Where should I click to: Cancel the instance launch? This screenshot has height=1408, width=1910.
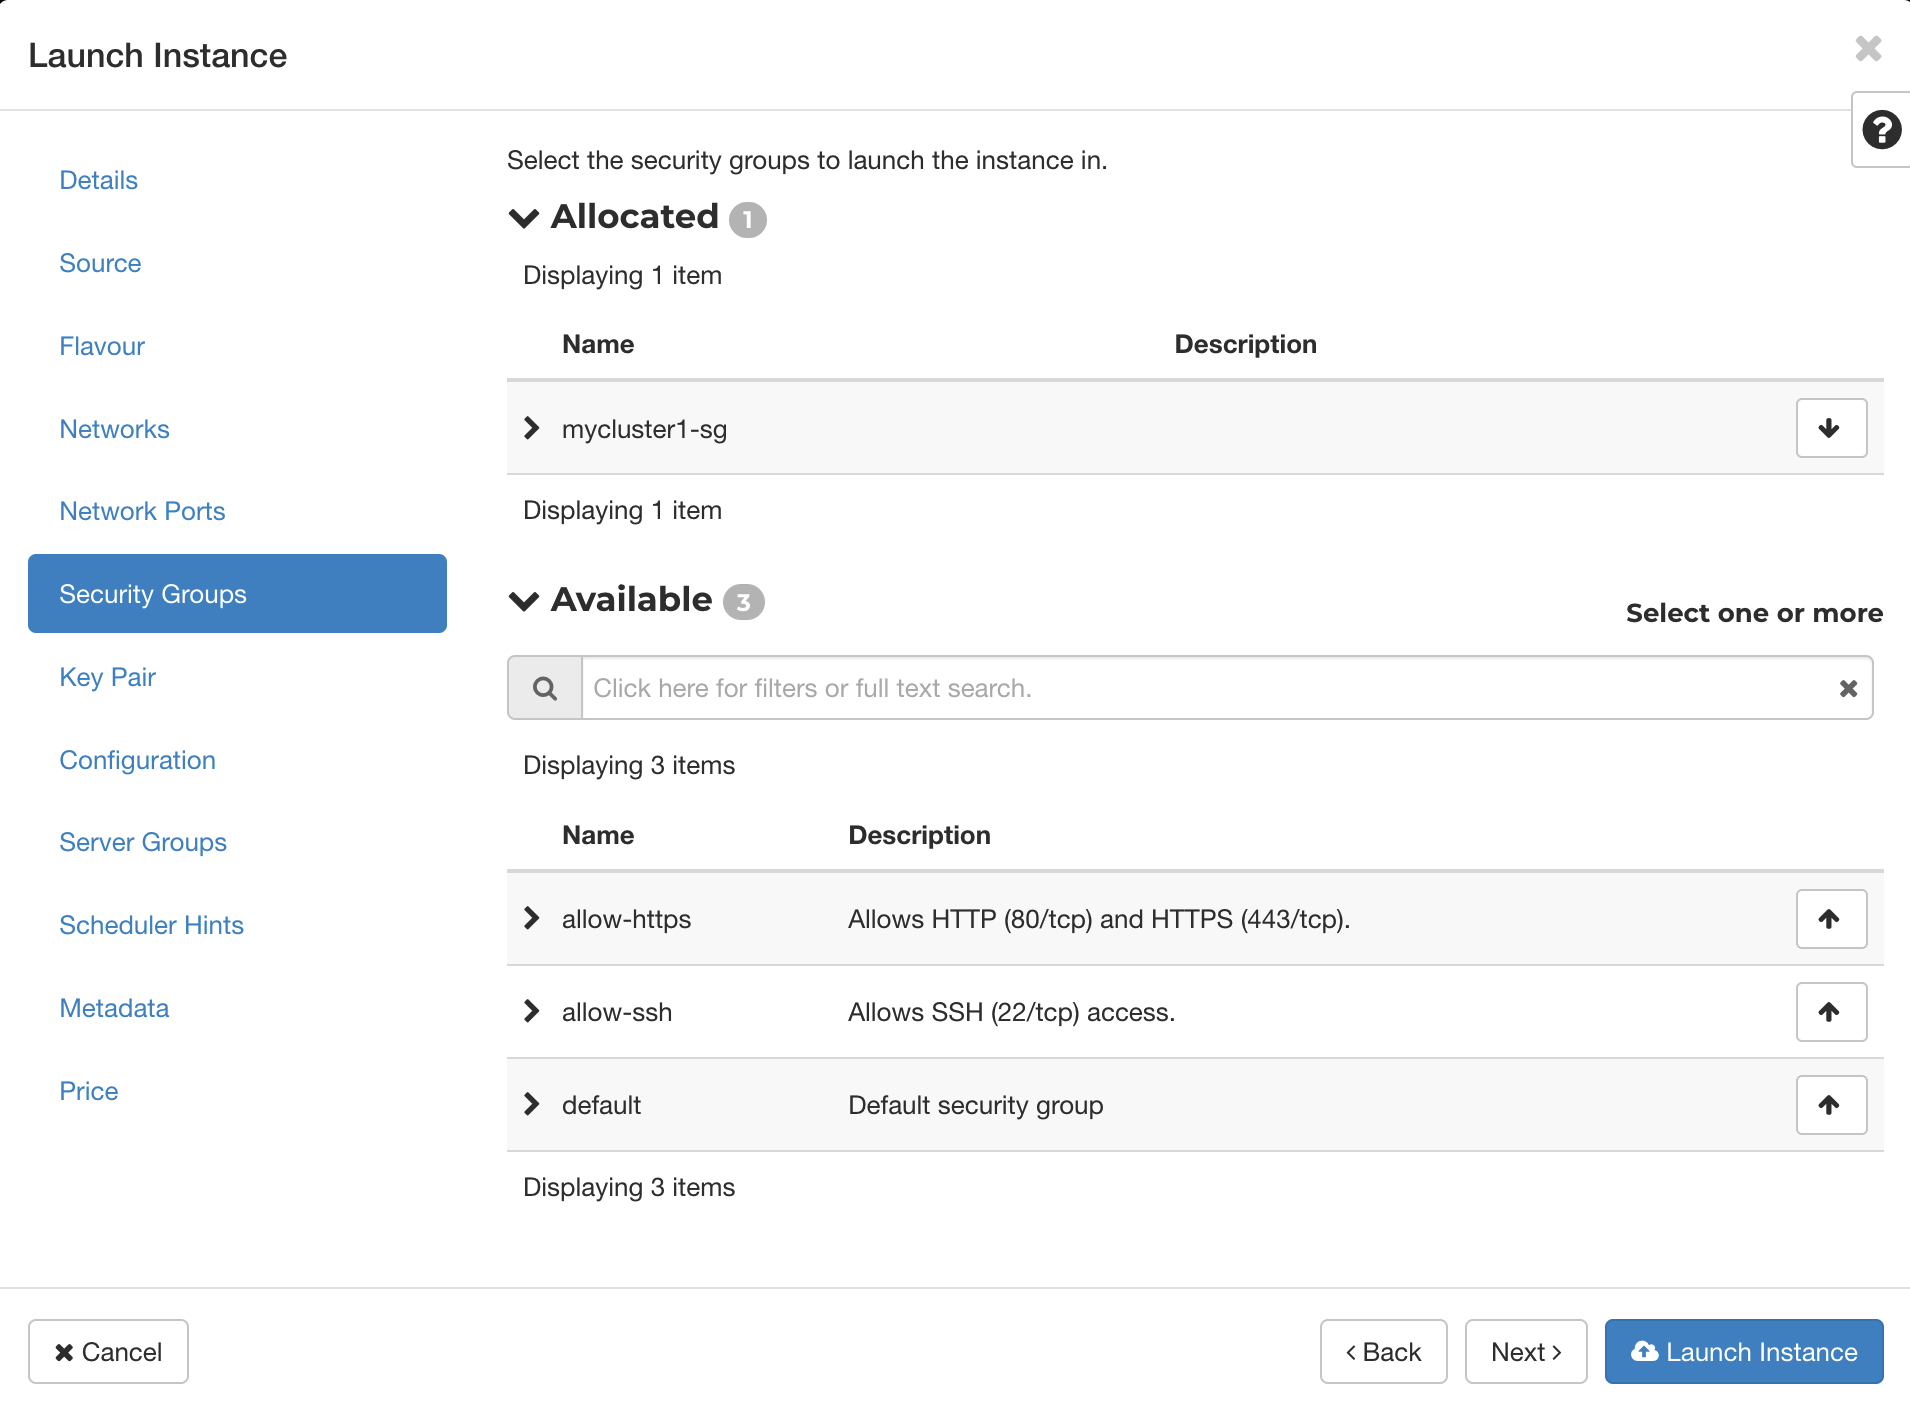108,1351
